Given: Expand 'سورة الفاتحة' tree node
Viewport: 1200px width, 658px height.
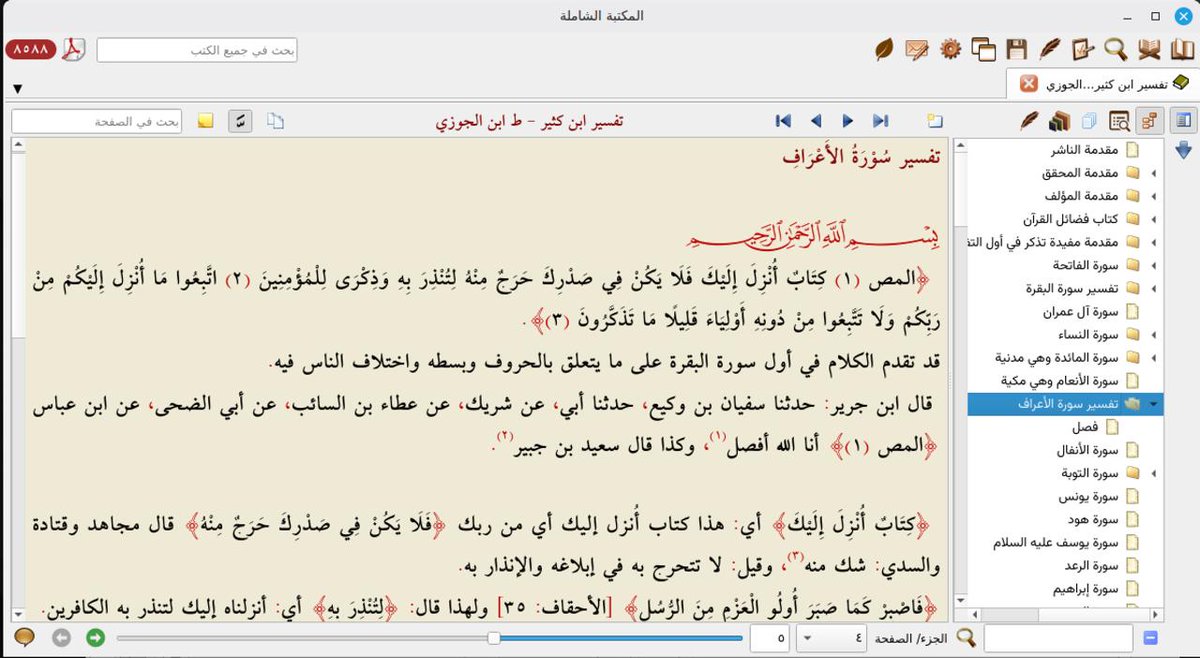Looking at the screenshot, I should coord(1154,266).
